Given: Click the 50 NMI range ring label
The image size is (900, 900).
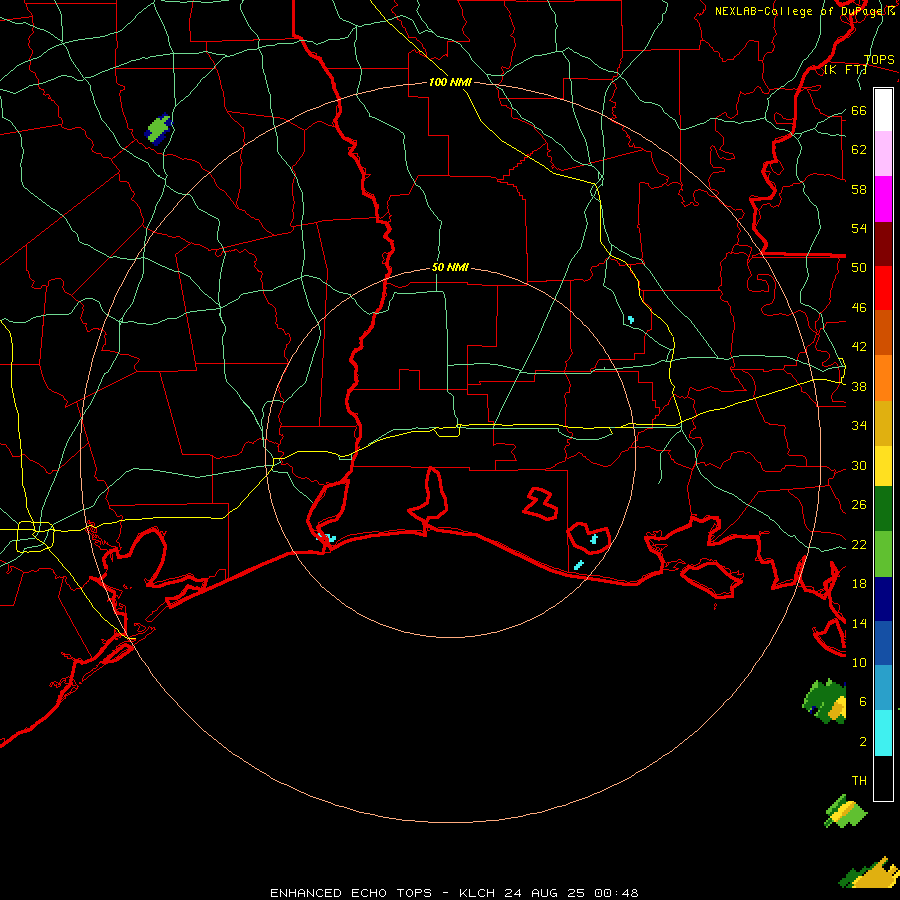Looking at the screenshot, I should [450, 267].
